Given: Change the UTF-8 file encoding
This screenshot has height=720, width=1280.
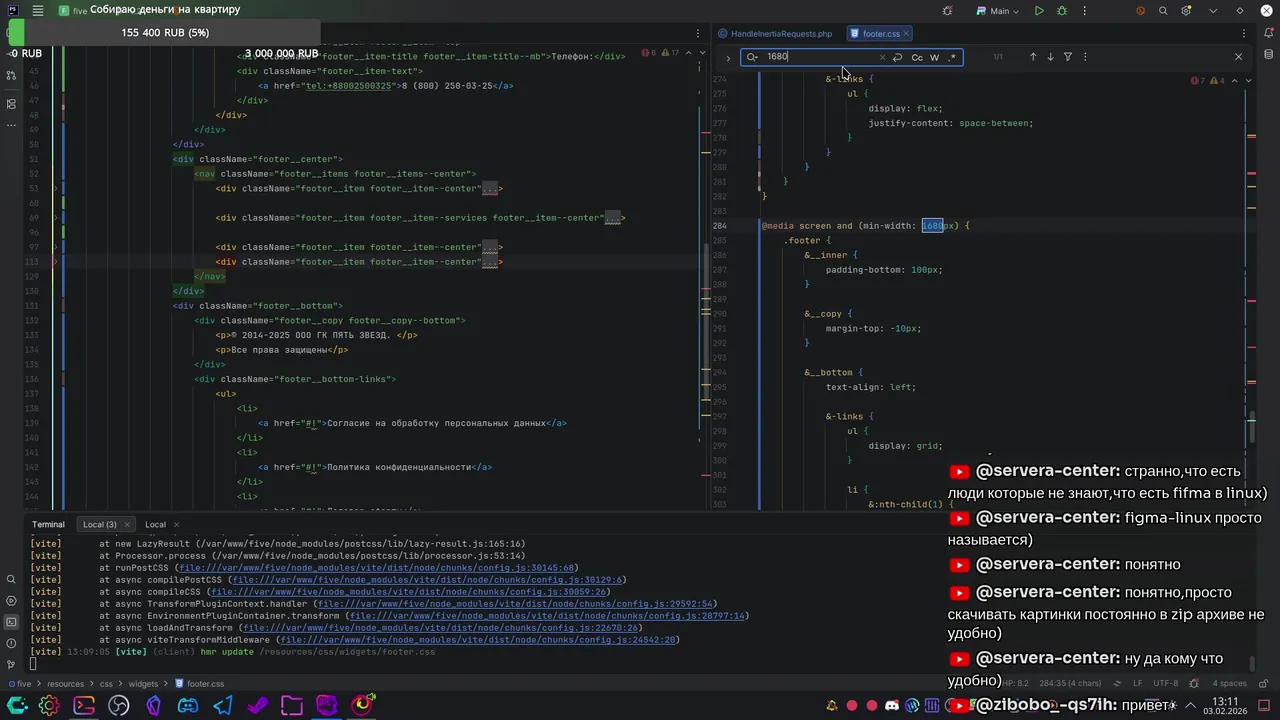Looking at the screenshot, I should 1166,684.
